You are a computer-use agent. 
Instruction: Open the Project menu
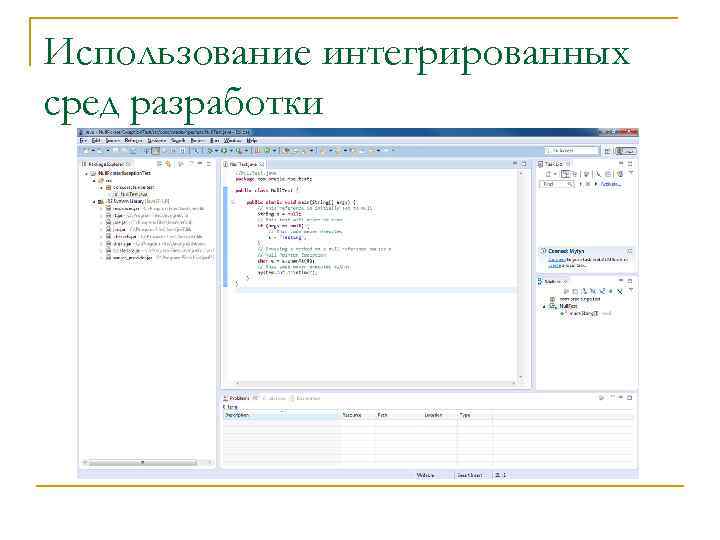[197, 141]
